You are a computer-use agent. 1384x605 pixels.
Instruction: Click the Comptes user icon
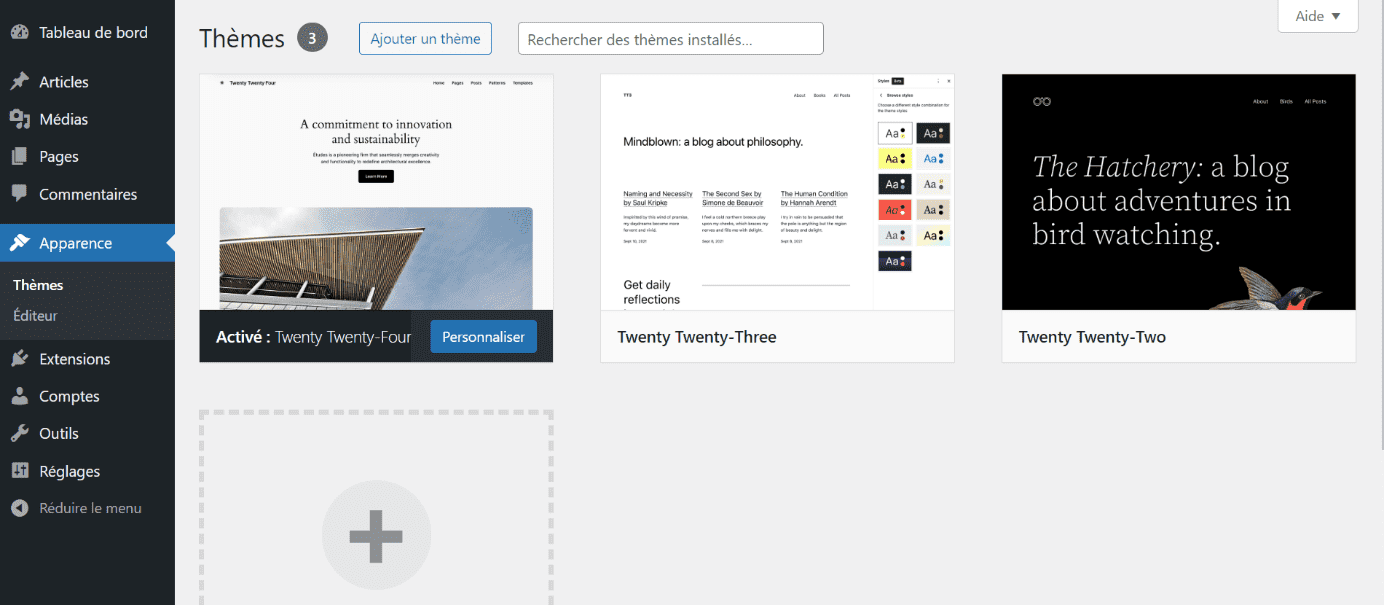(19, 396)
